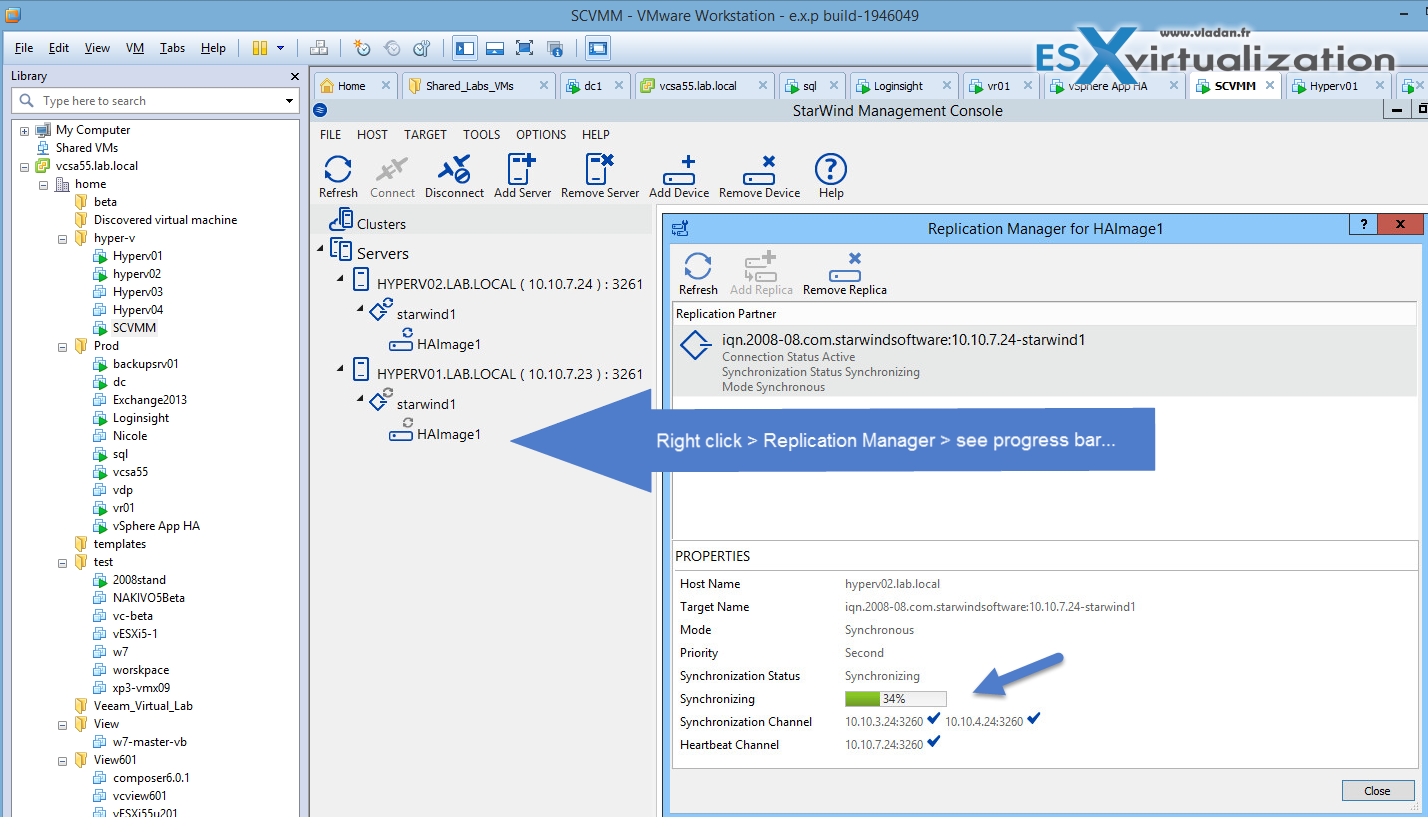1428x817 pixels.
Task: Collapse the hyper-v folder
Action: [62, 238]
